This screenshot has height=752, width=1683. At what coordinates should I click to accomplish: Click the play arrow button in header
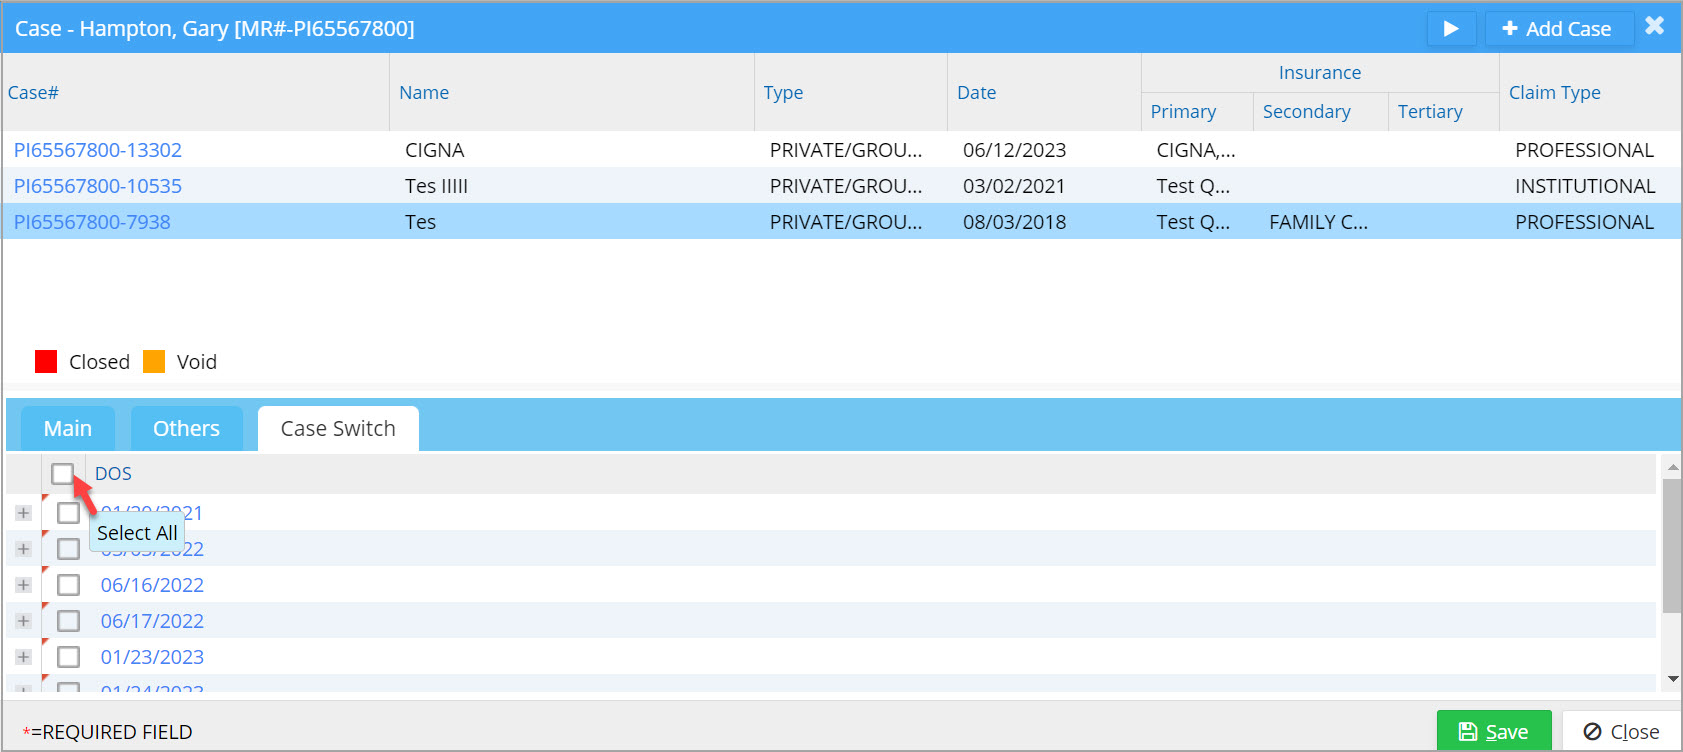click(1451, 29)
